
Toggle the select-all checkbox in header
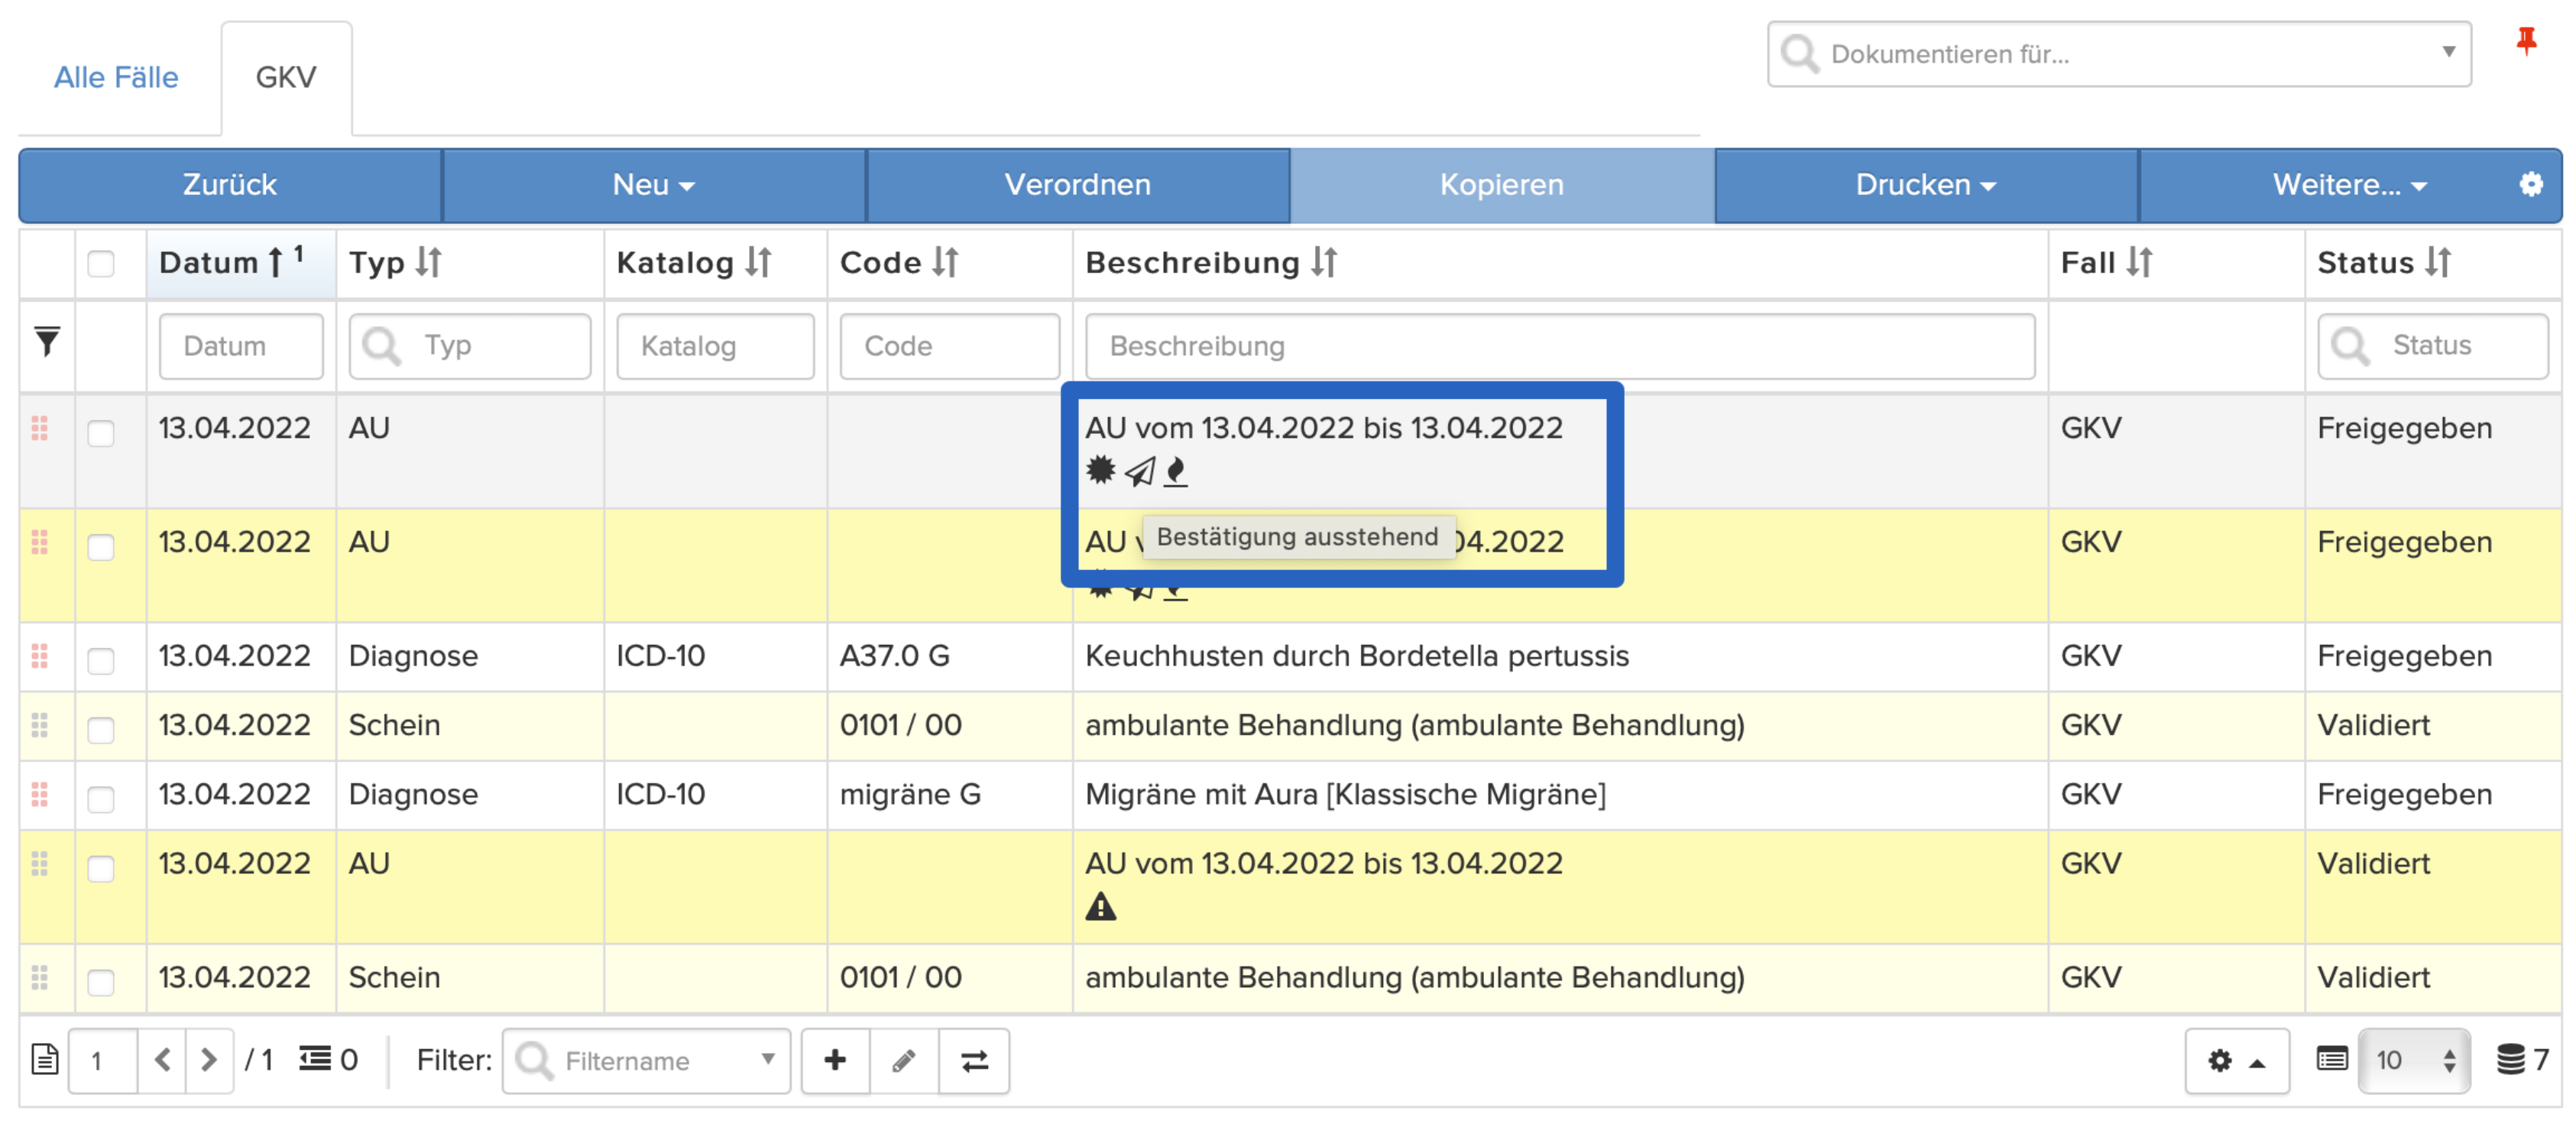[x=101, y=264]
